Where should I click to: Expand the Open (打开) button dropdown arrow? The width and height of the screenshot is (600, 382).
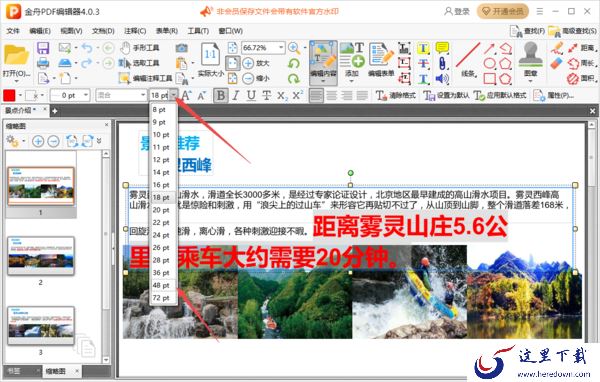tap(16, 82)
